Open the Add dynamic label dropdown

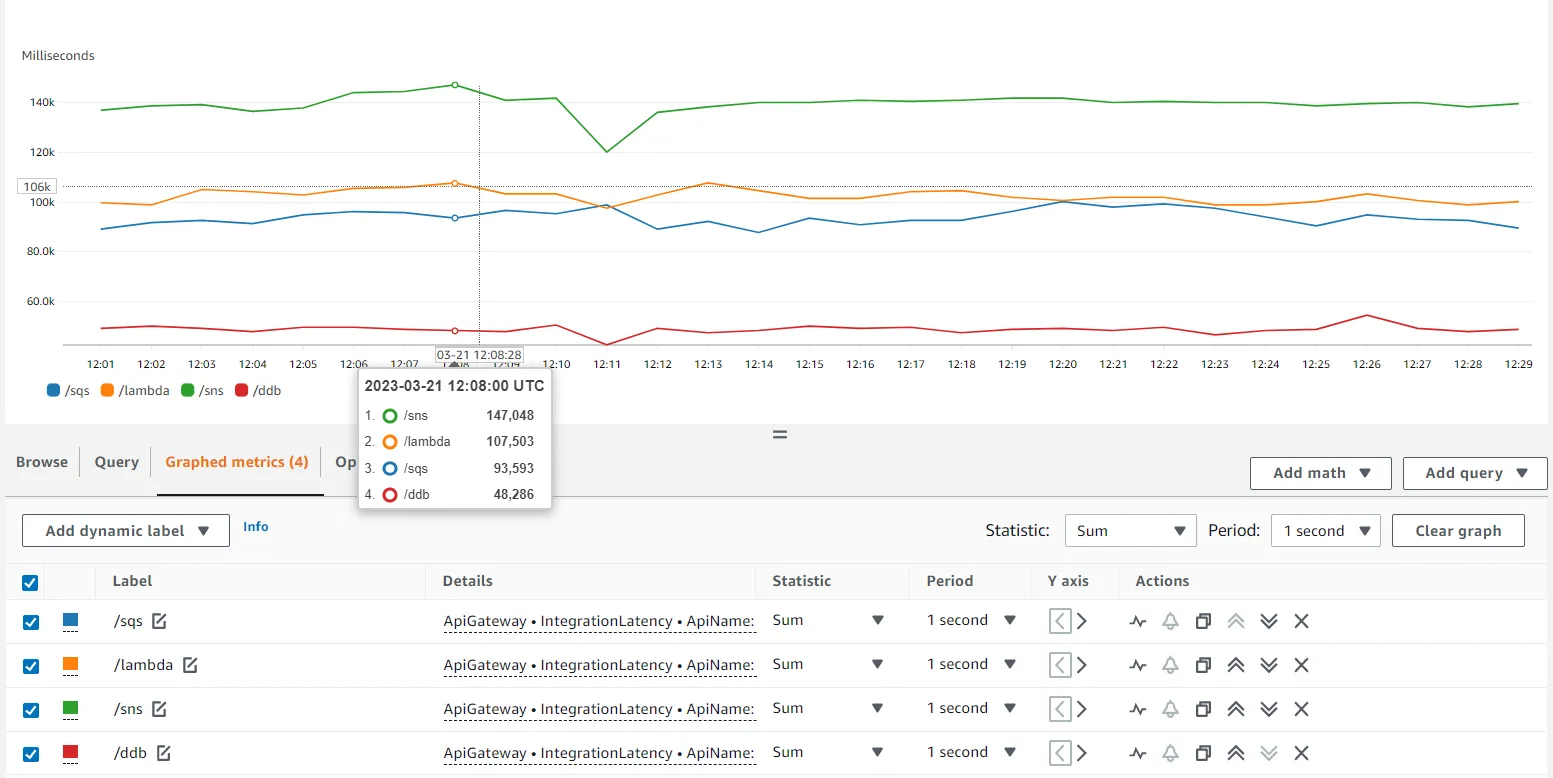pos(126,531)
